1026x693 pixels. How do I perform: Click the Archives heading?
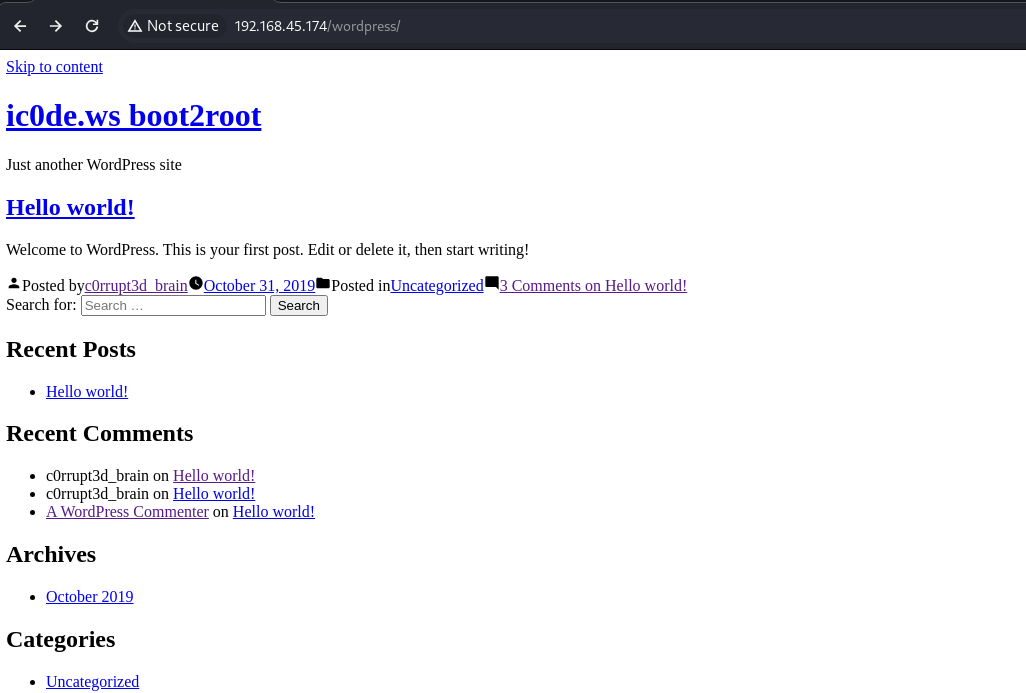pyautogui.click(x=51, y=555)
